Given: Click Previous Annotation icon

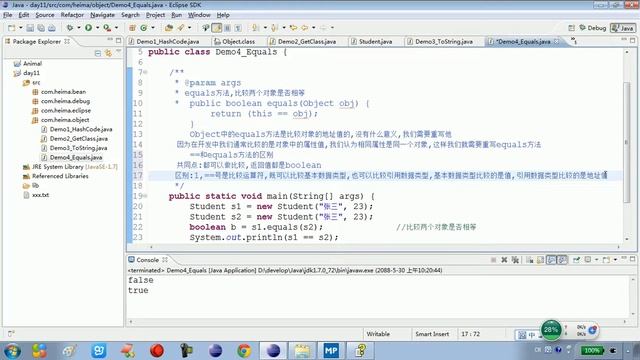Looking at the screenshot, I should pyautogui.click(x=274, y=28).
